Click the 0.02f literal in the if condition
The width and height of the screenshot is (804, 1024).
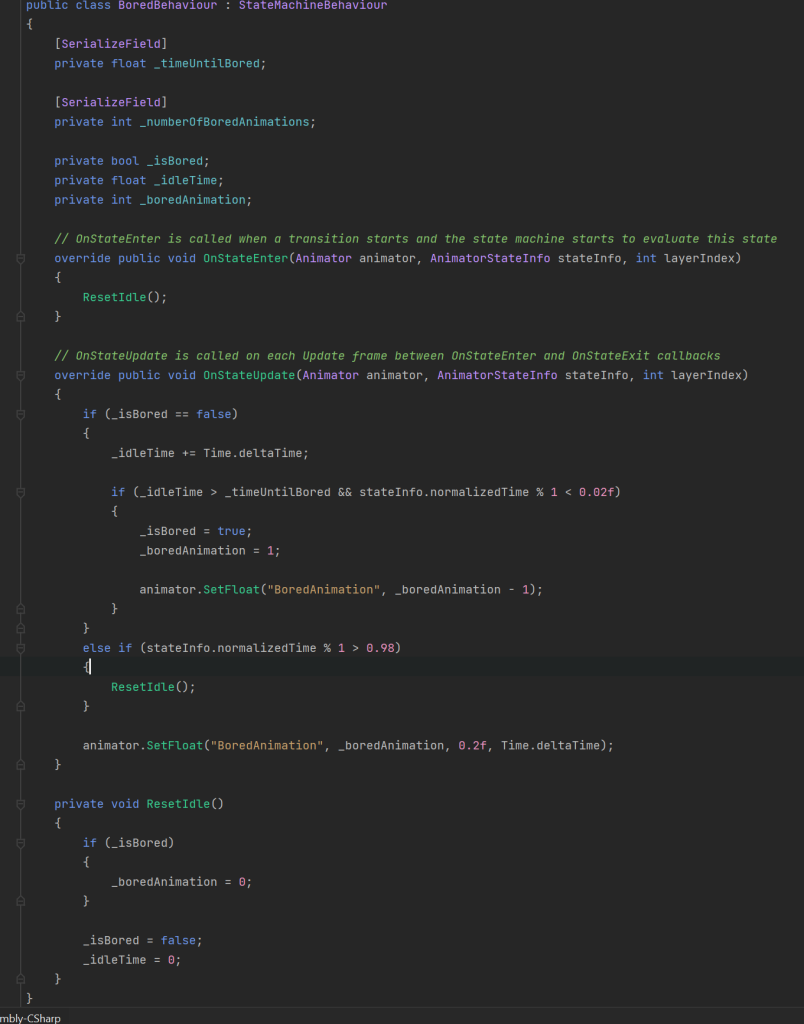tap(597, 492)
